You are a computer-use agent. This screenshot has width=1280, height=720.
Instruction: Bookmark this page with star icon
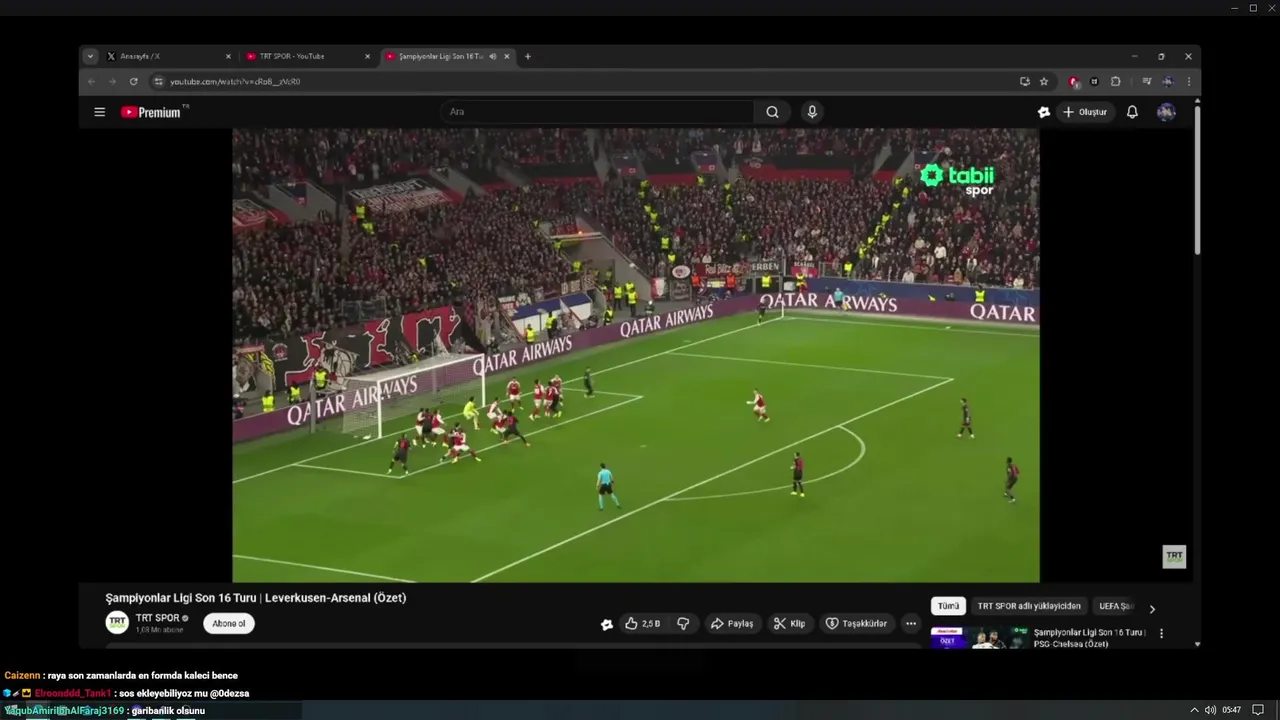click(1044, 82)
